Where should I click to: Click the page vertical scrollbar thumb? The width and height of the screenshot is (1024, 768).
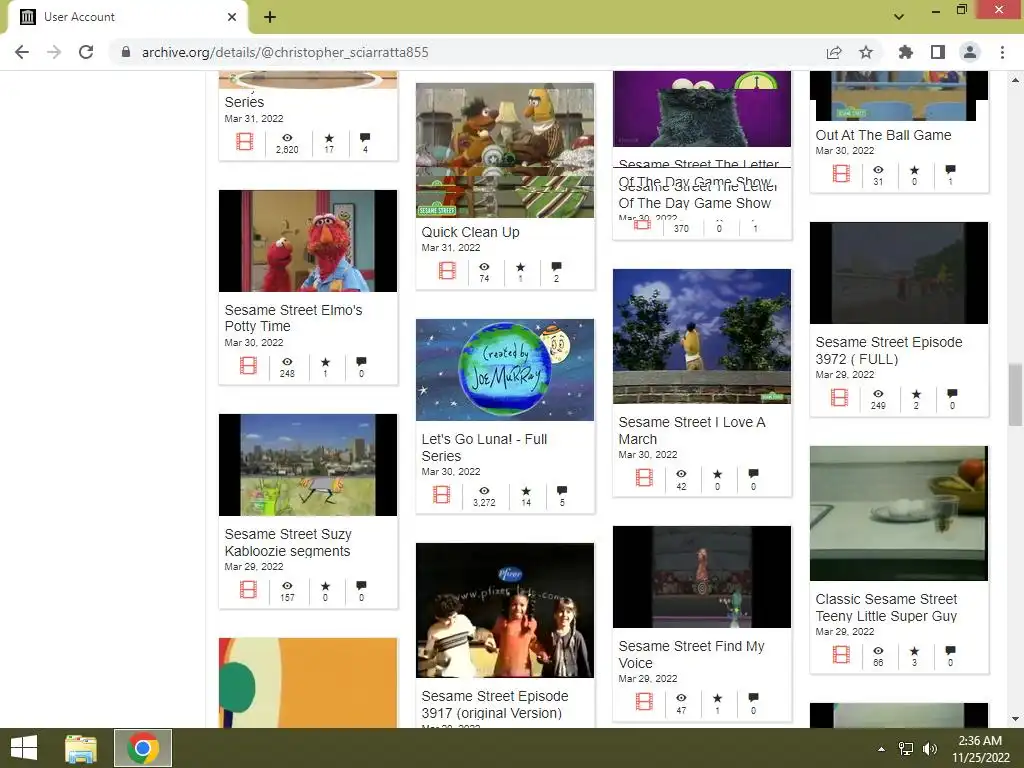(1015, 394)
